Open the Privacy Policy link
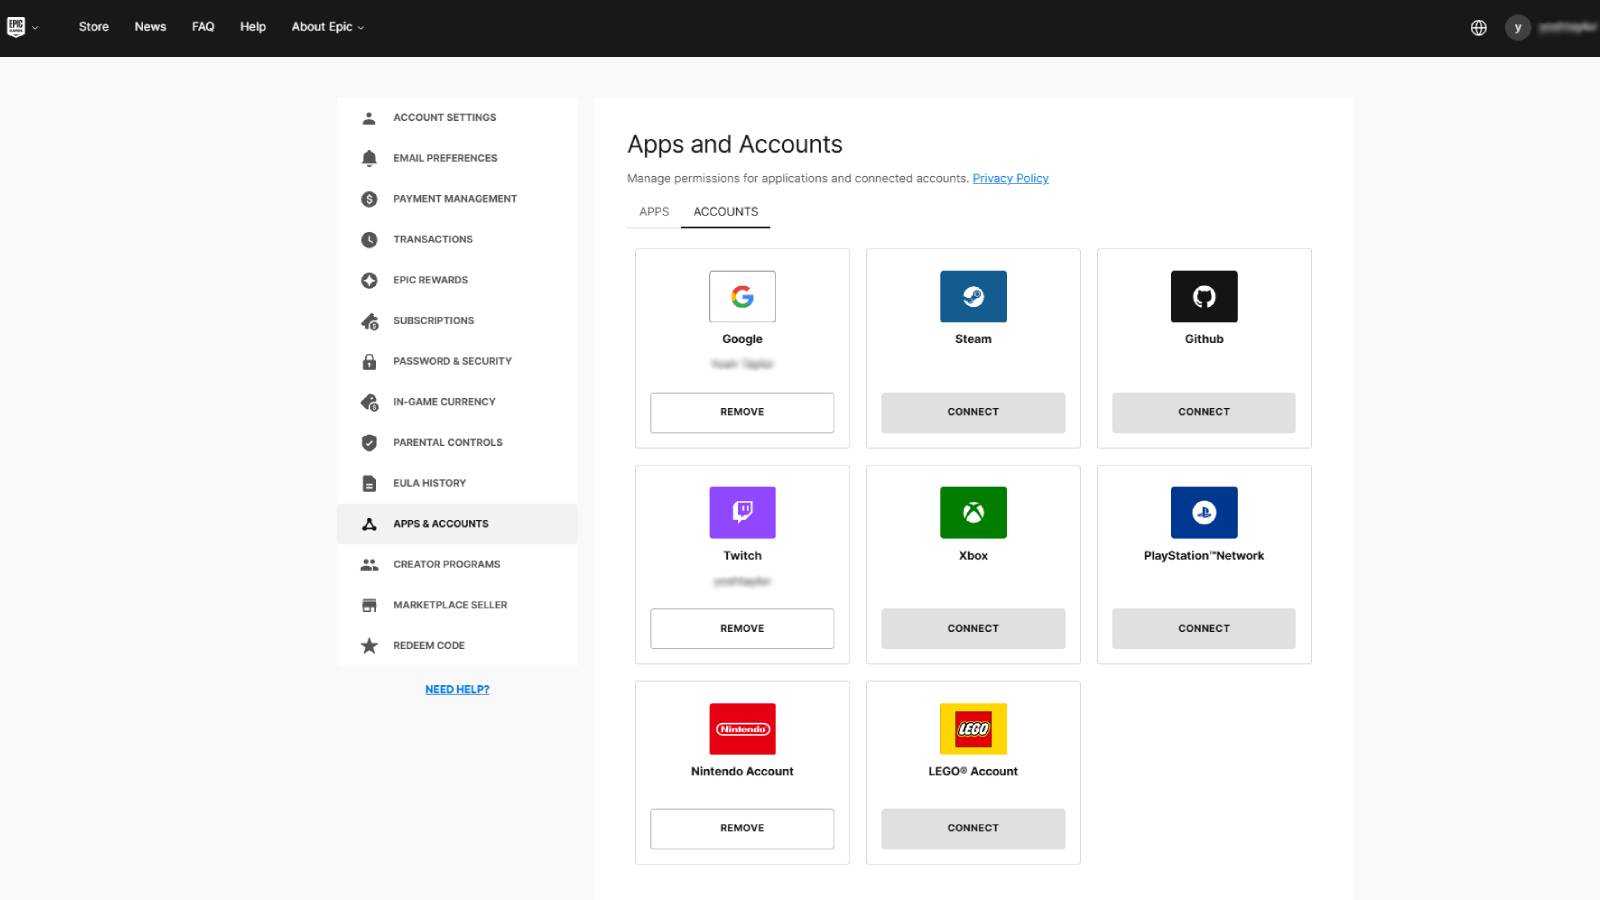 point(1010,179)
